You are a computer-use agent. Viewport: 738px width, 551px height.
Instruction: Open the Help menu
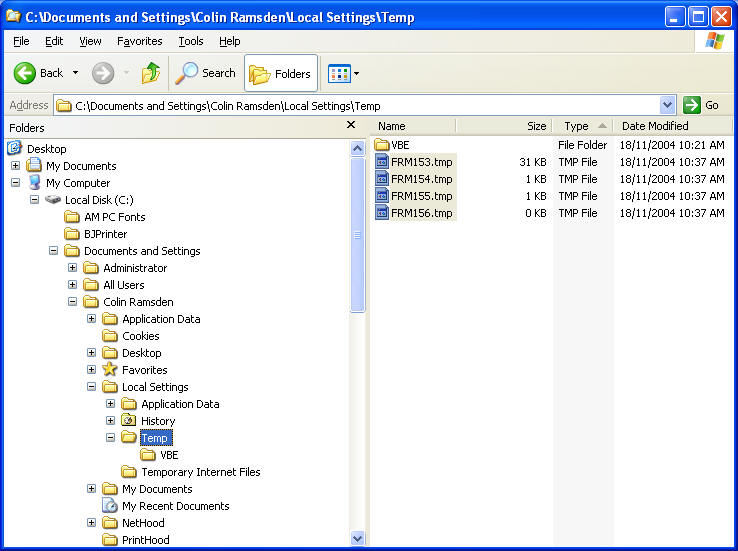point(230,41)
